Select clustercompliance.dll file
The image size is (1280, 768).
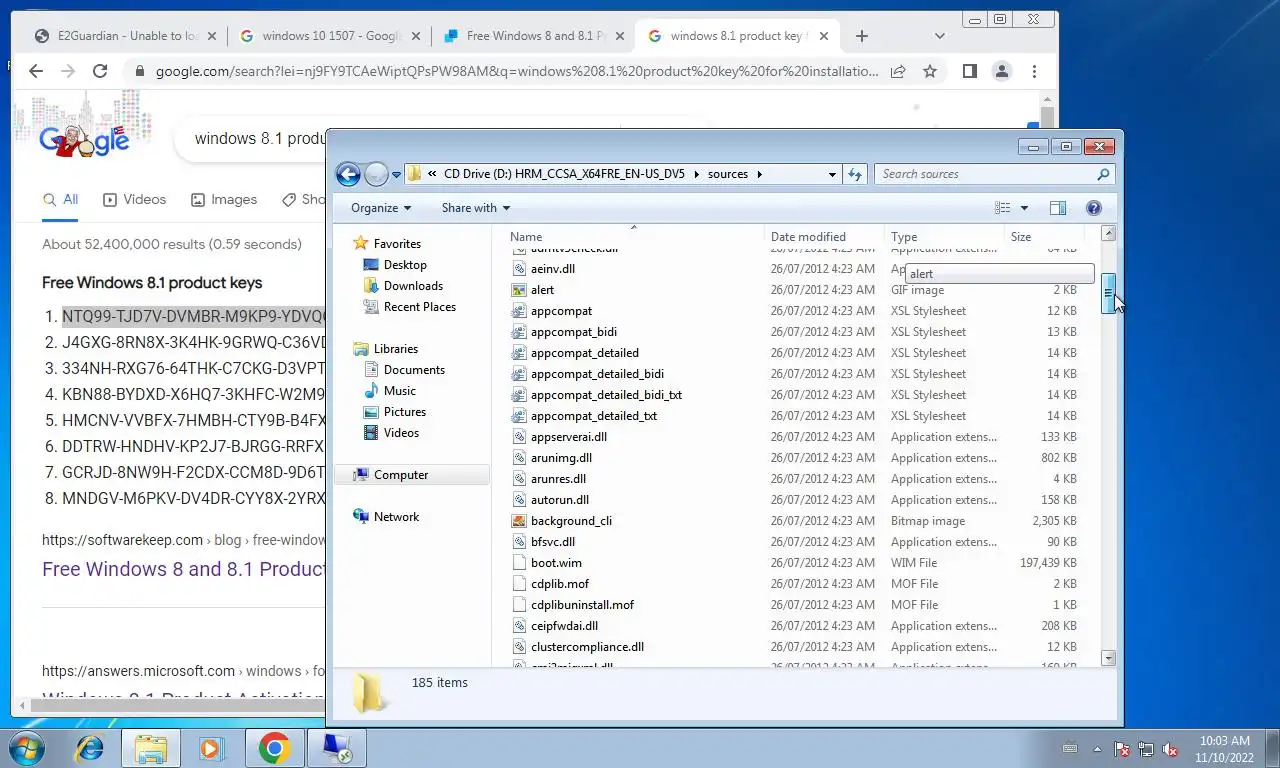tap(587, 647)
